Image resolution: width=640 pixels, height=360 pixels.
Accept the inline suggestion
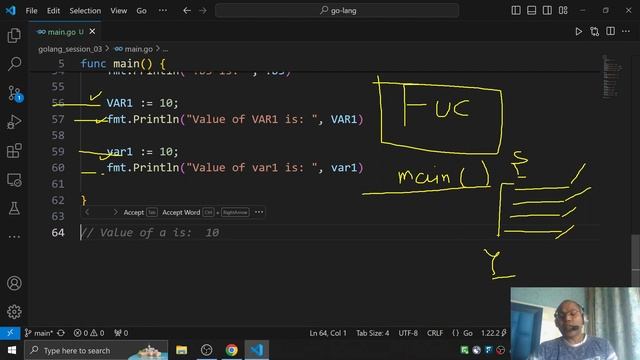[140, 212]
